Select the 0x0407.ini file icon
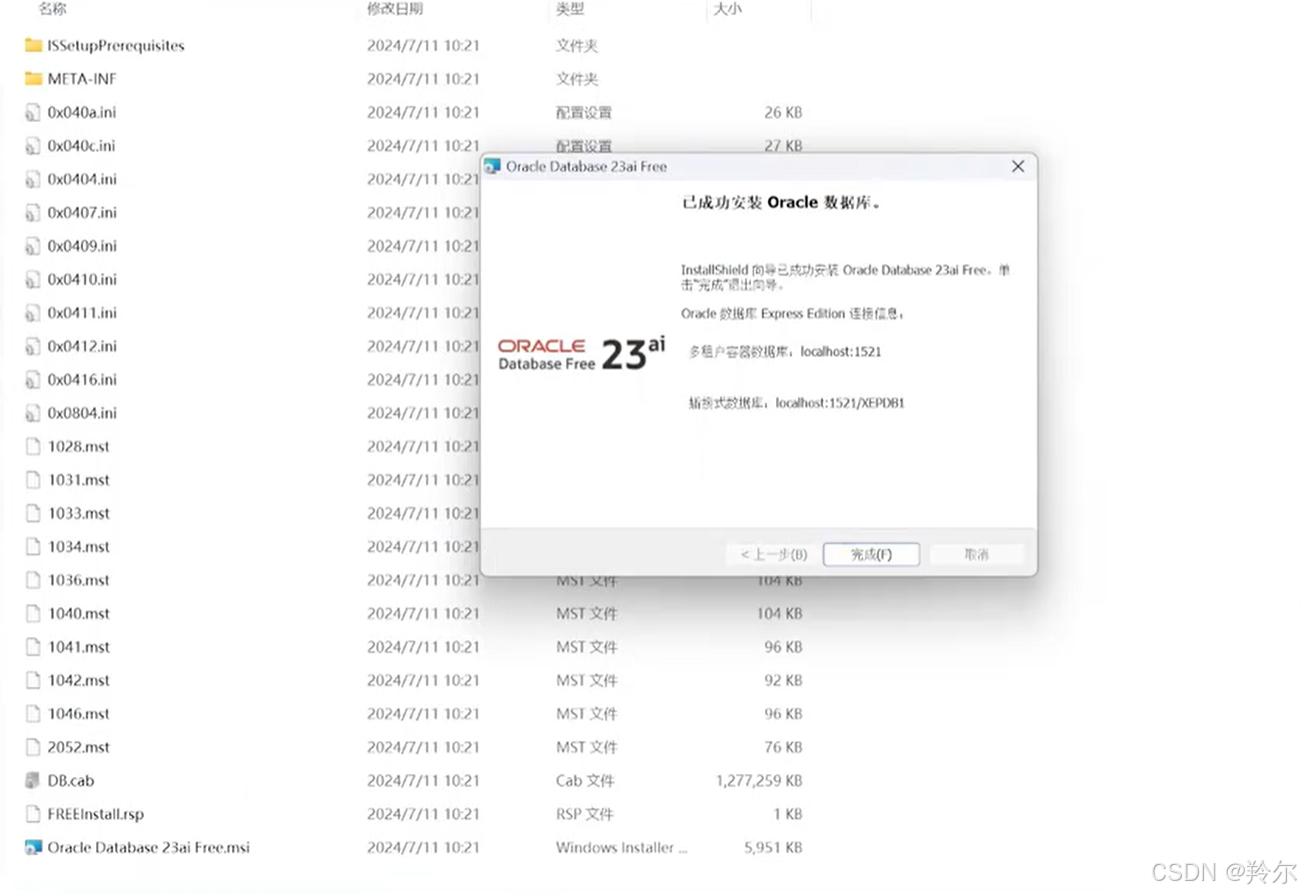 pos(33,212)
